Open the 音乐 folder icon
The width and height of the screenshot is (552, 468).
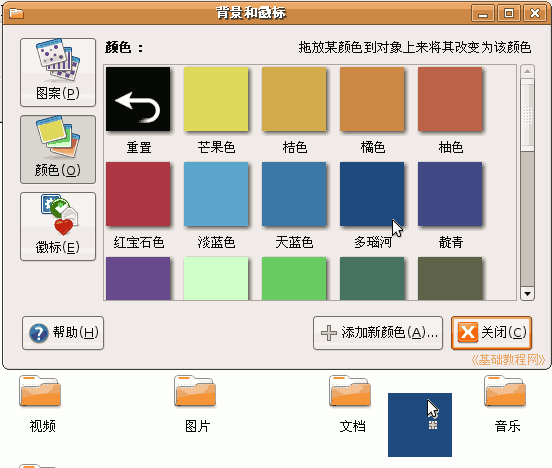(505, 391)
